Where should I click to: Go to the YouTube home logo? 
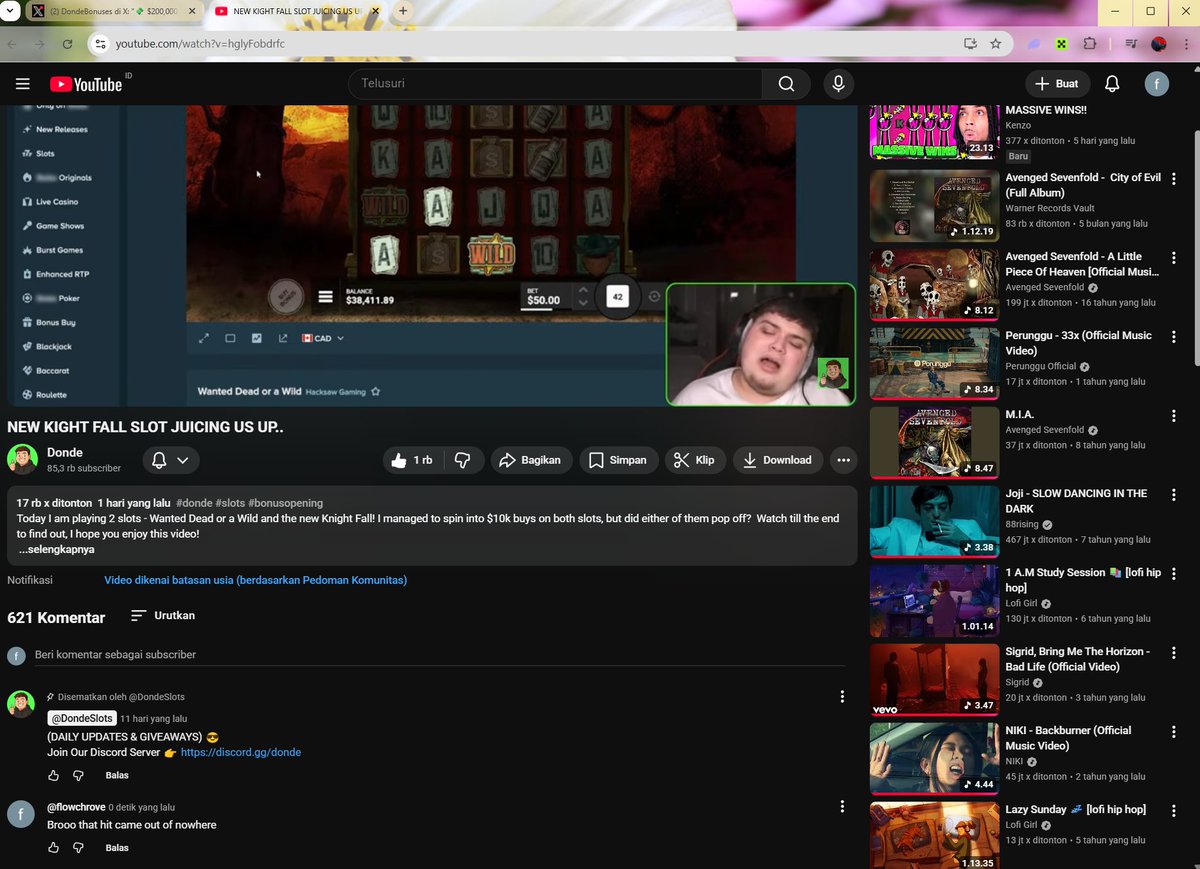tap(86, 84)
